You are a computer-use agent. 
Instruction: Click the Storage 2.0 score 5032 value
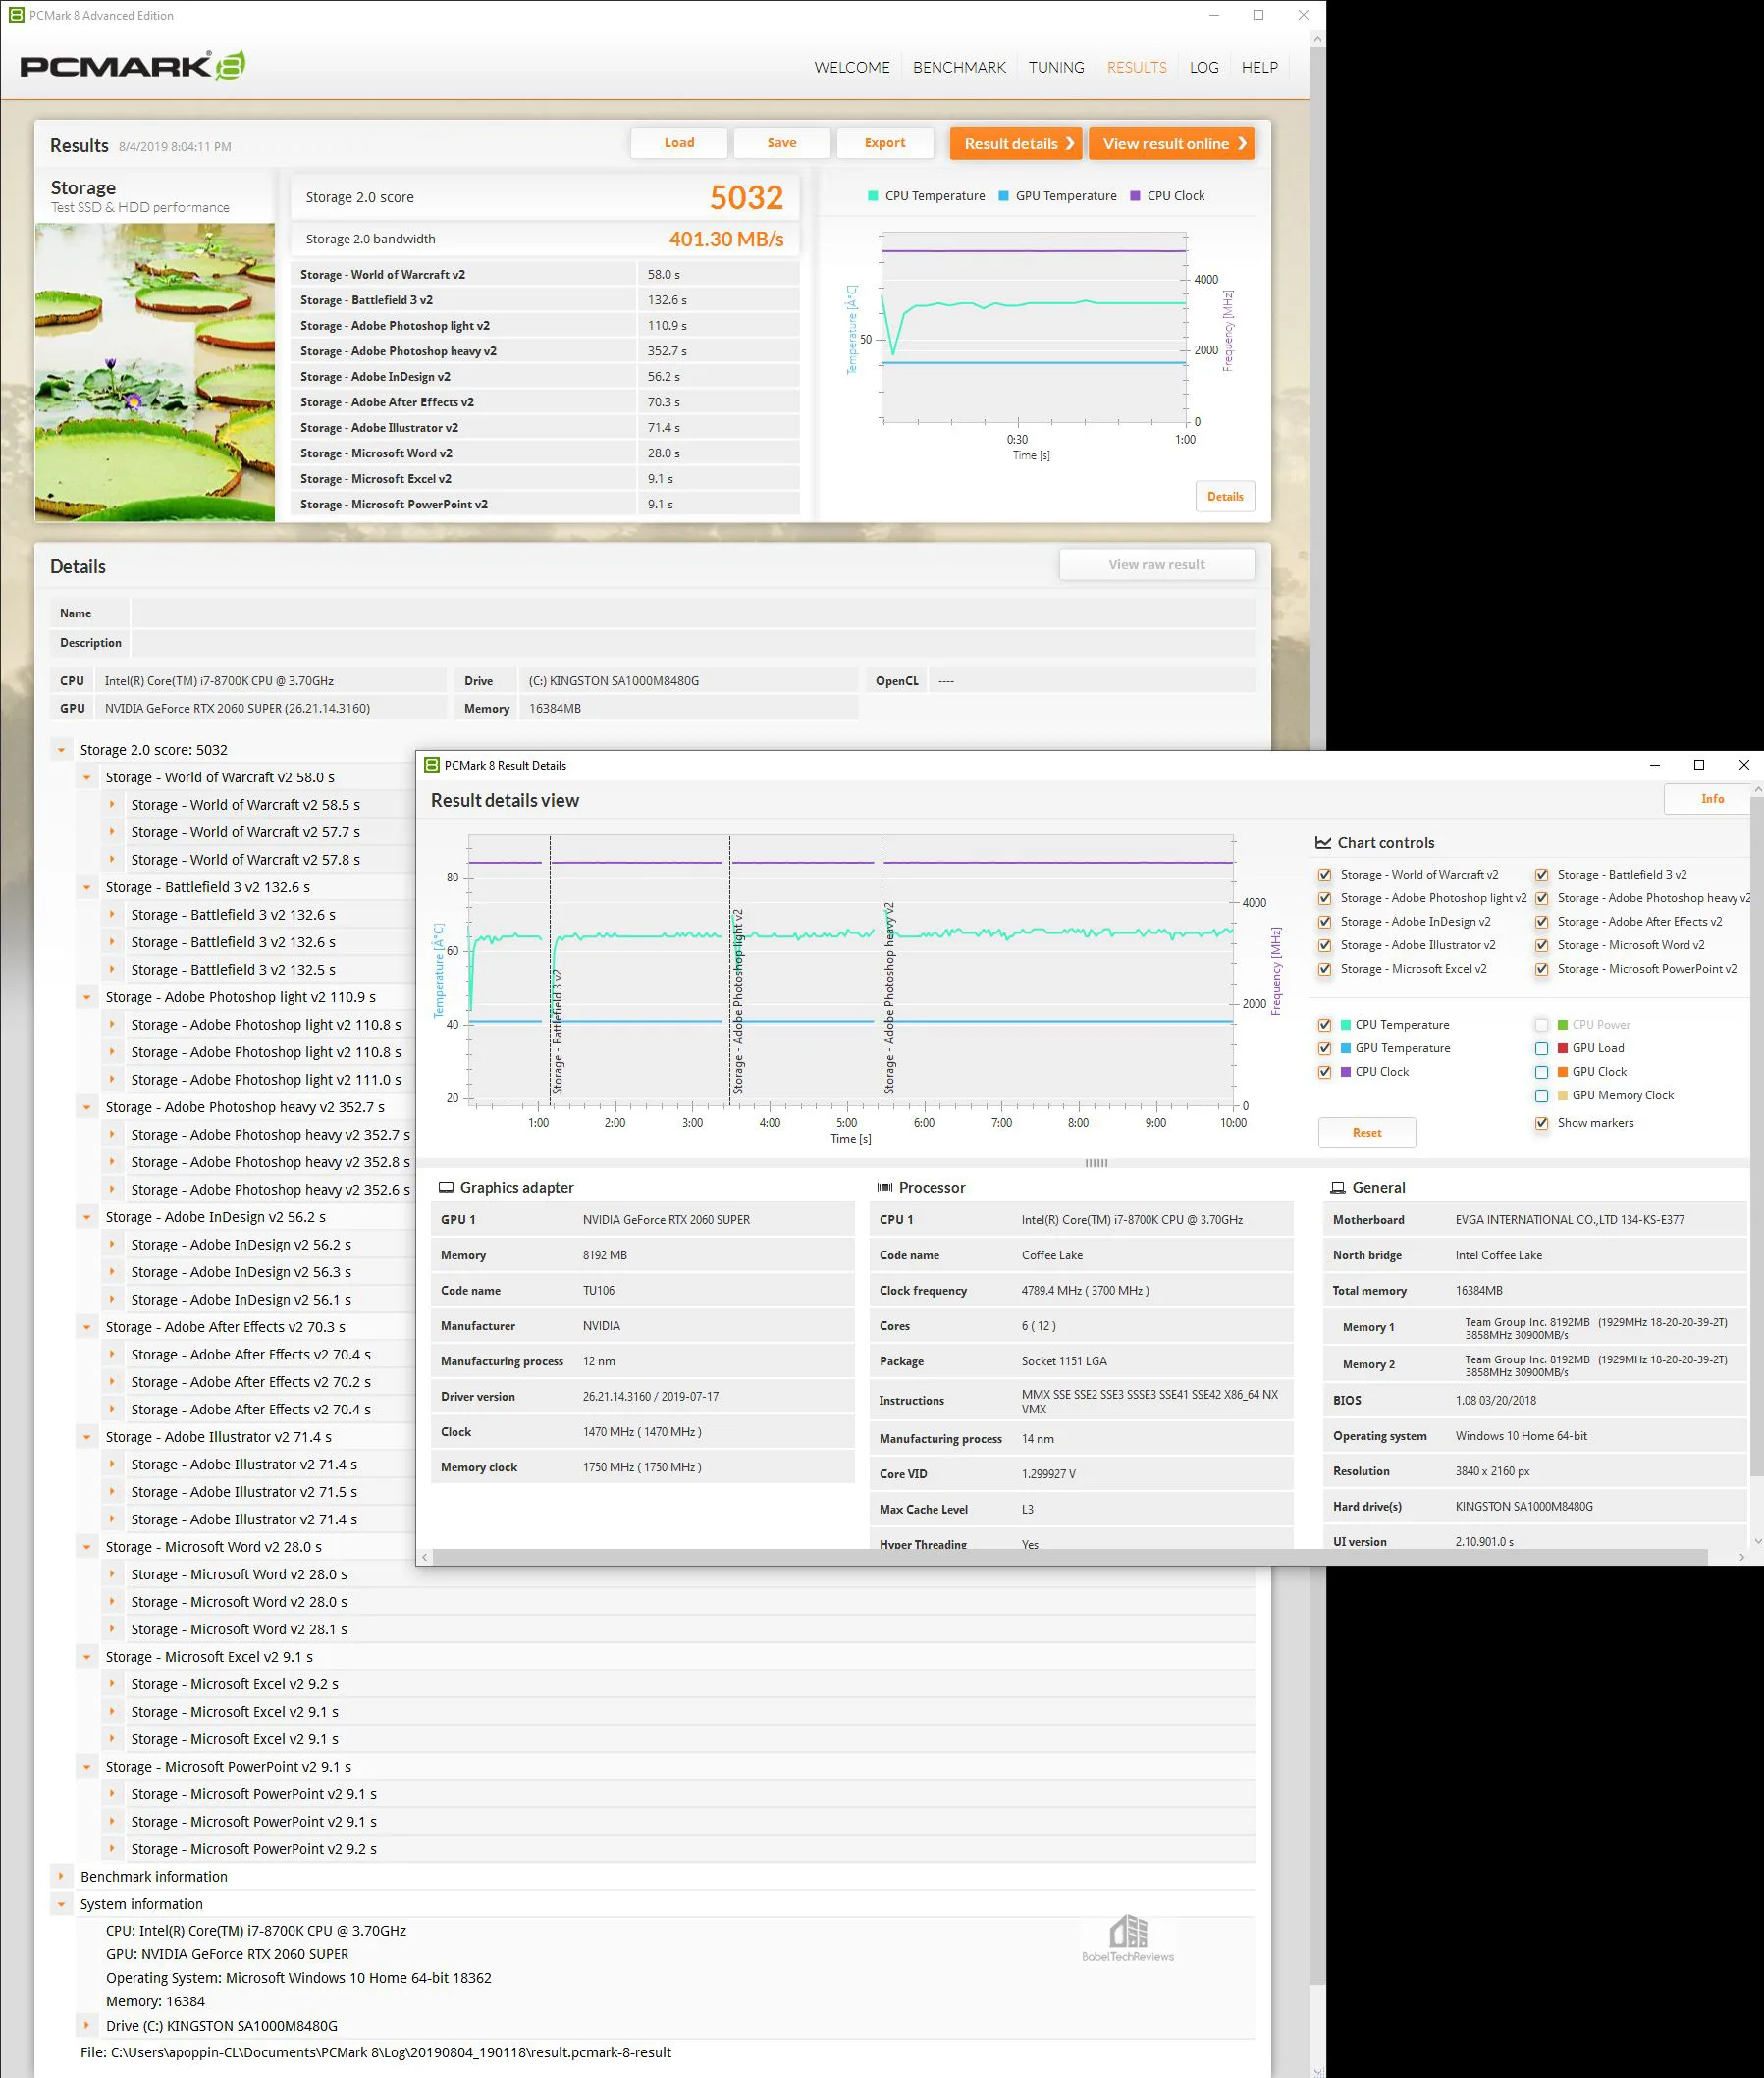click(x=747, y=198)
